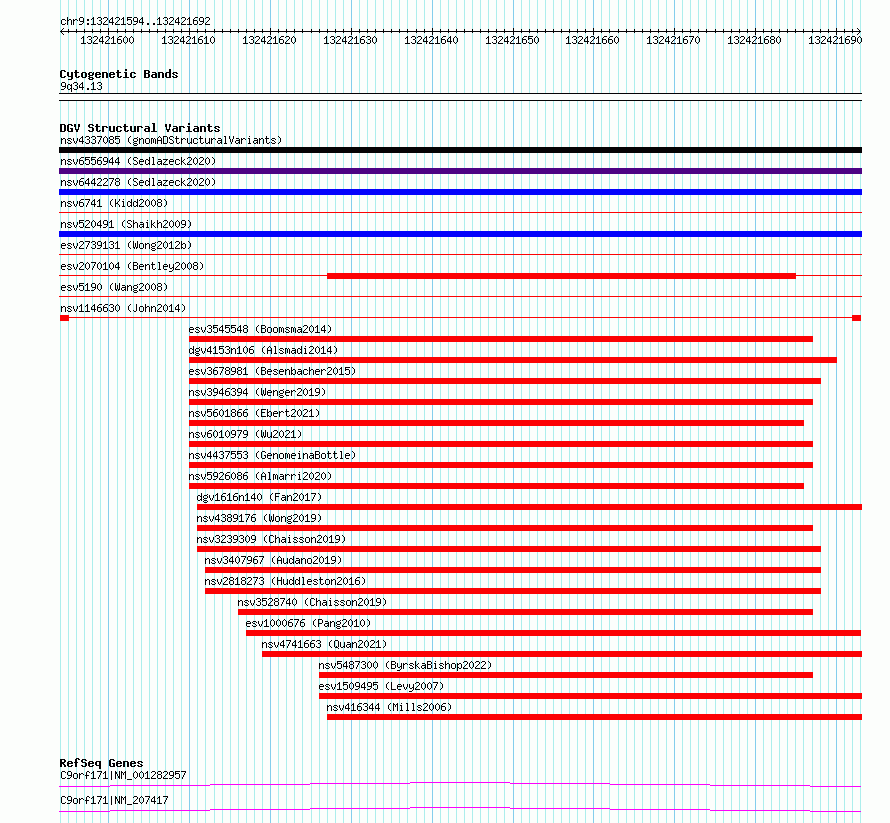Open esv1509495 (Levy2007) label
Image resolution: width=890 pixels, height=823 pixels.
(381, 686)
